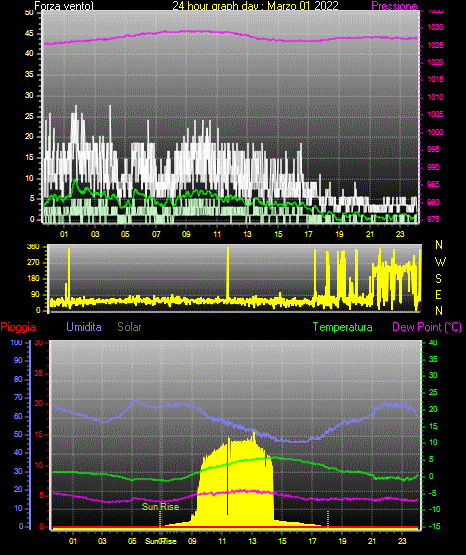Image resolution: width=466 pixels, height=555 pixels.
Task: Click the S compass label beside direction chart
Action: pyautogui.click(x=438, y=279)
